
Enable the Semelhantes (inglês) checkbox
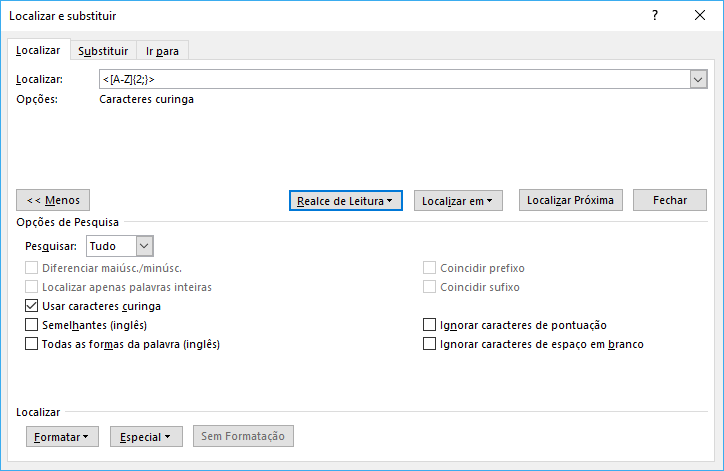31,325
